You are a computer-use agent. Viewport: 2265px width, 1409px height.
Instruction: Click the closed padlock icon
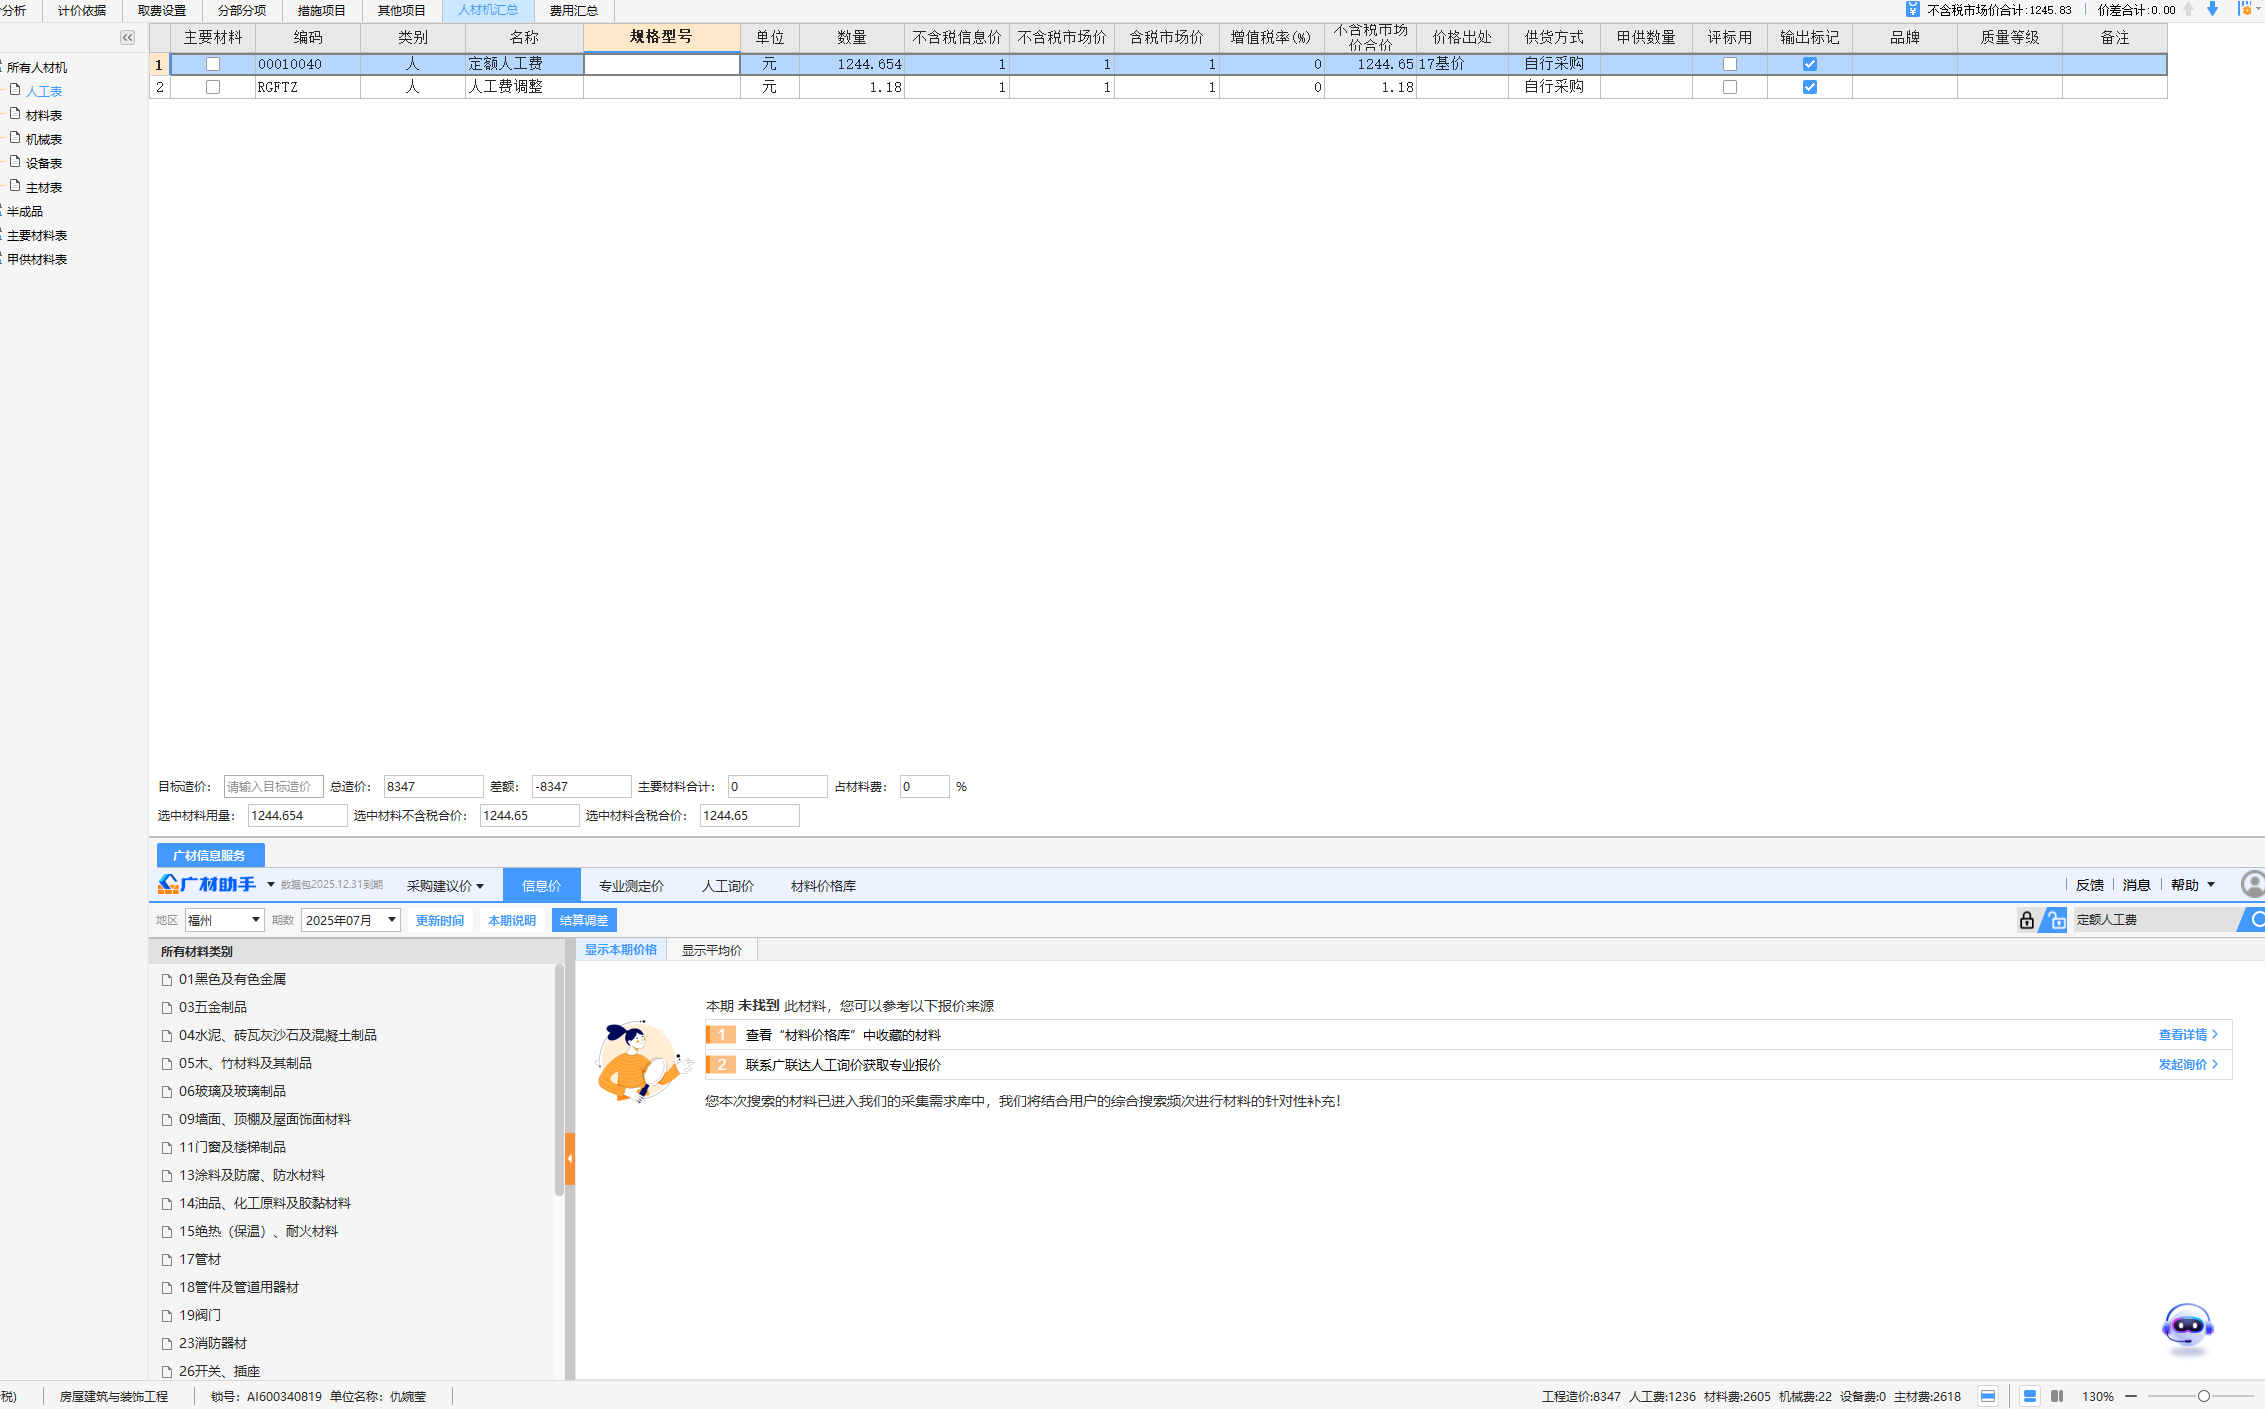[x=2026, y=920]
